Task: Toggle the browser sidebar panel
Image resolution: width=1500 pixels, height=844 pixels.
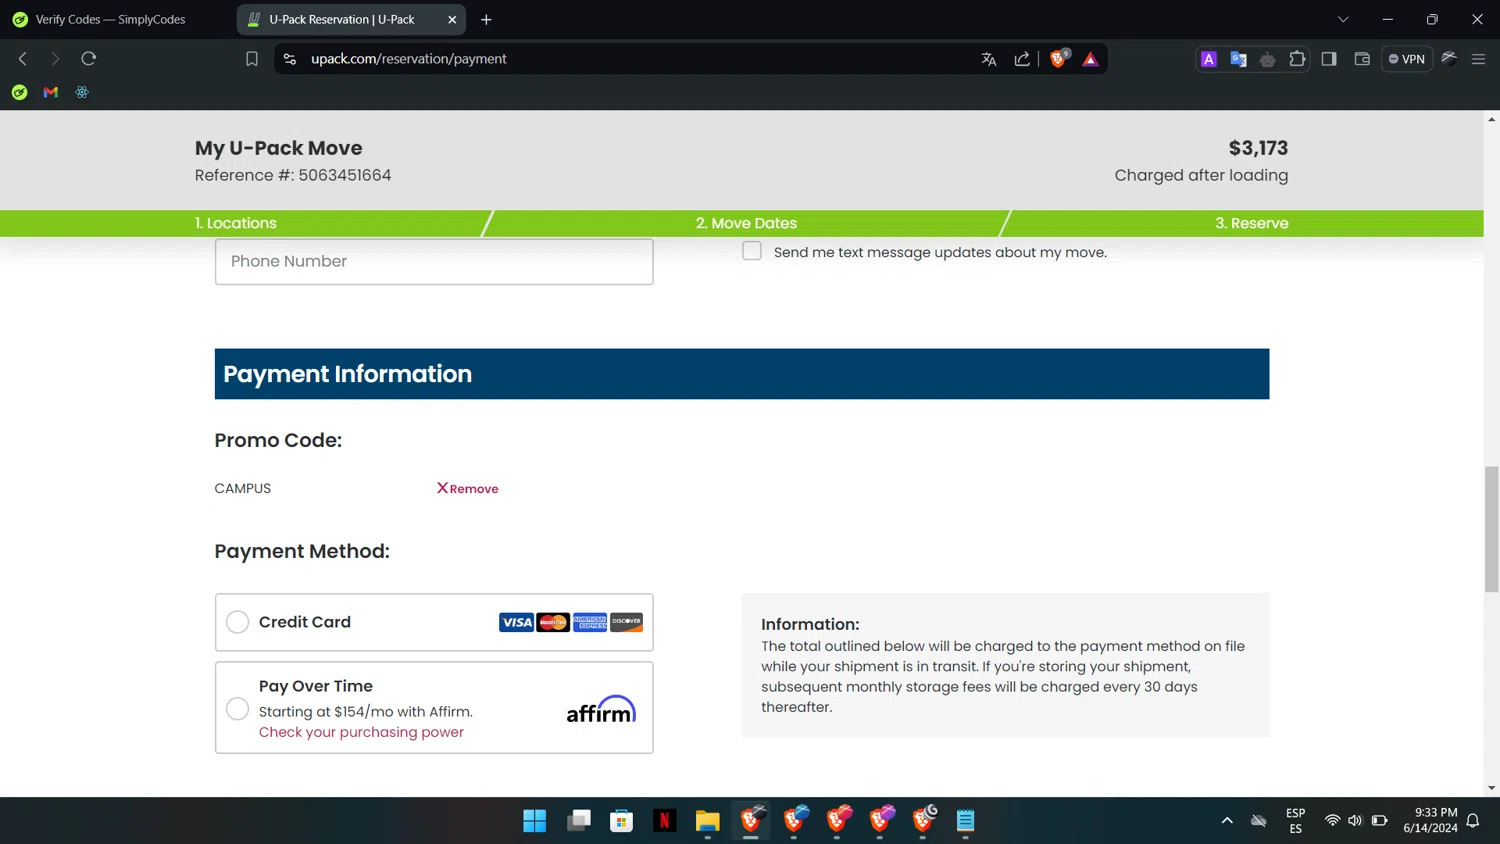Action: tap(1329, 59)
